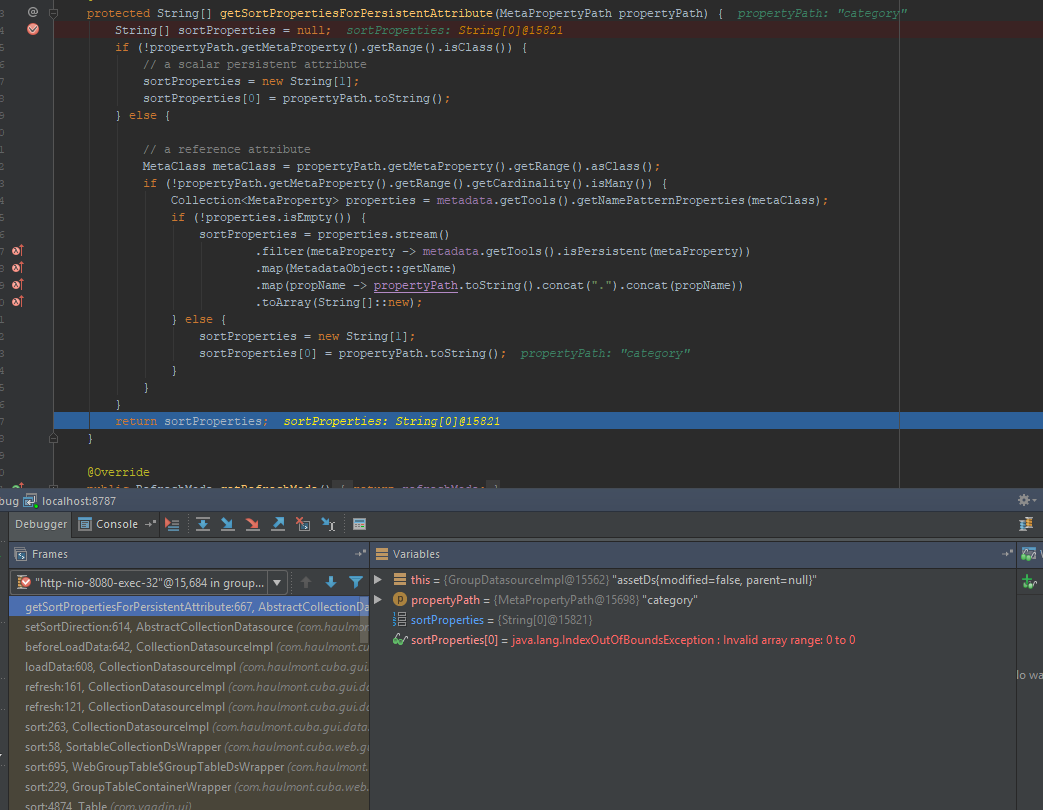
Task: Select frame beforeLoadData:642
Action: pos(188,646)
